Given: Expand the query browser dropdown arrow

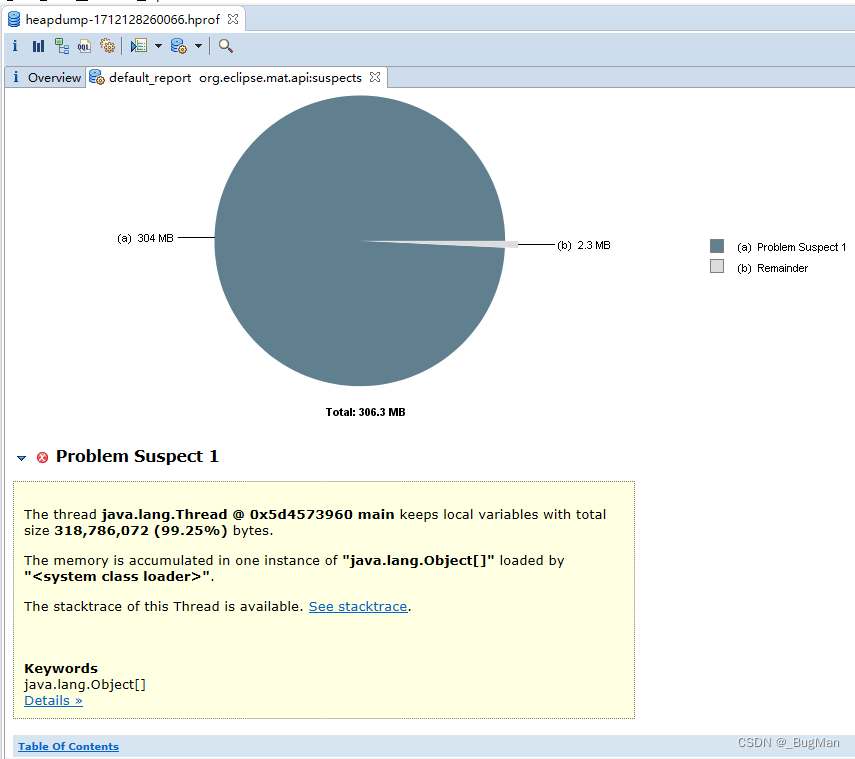Looking at the screenshot, I should coord(198,46).
